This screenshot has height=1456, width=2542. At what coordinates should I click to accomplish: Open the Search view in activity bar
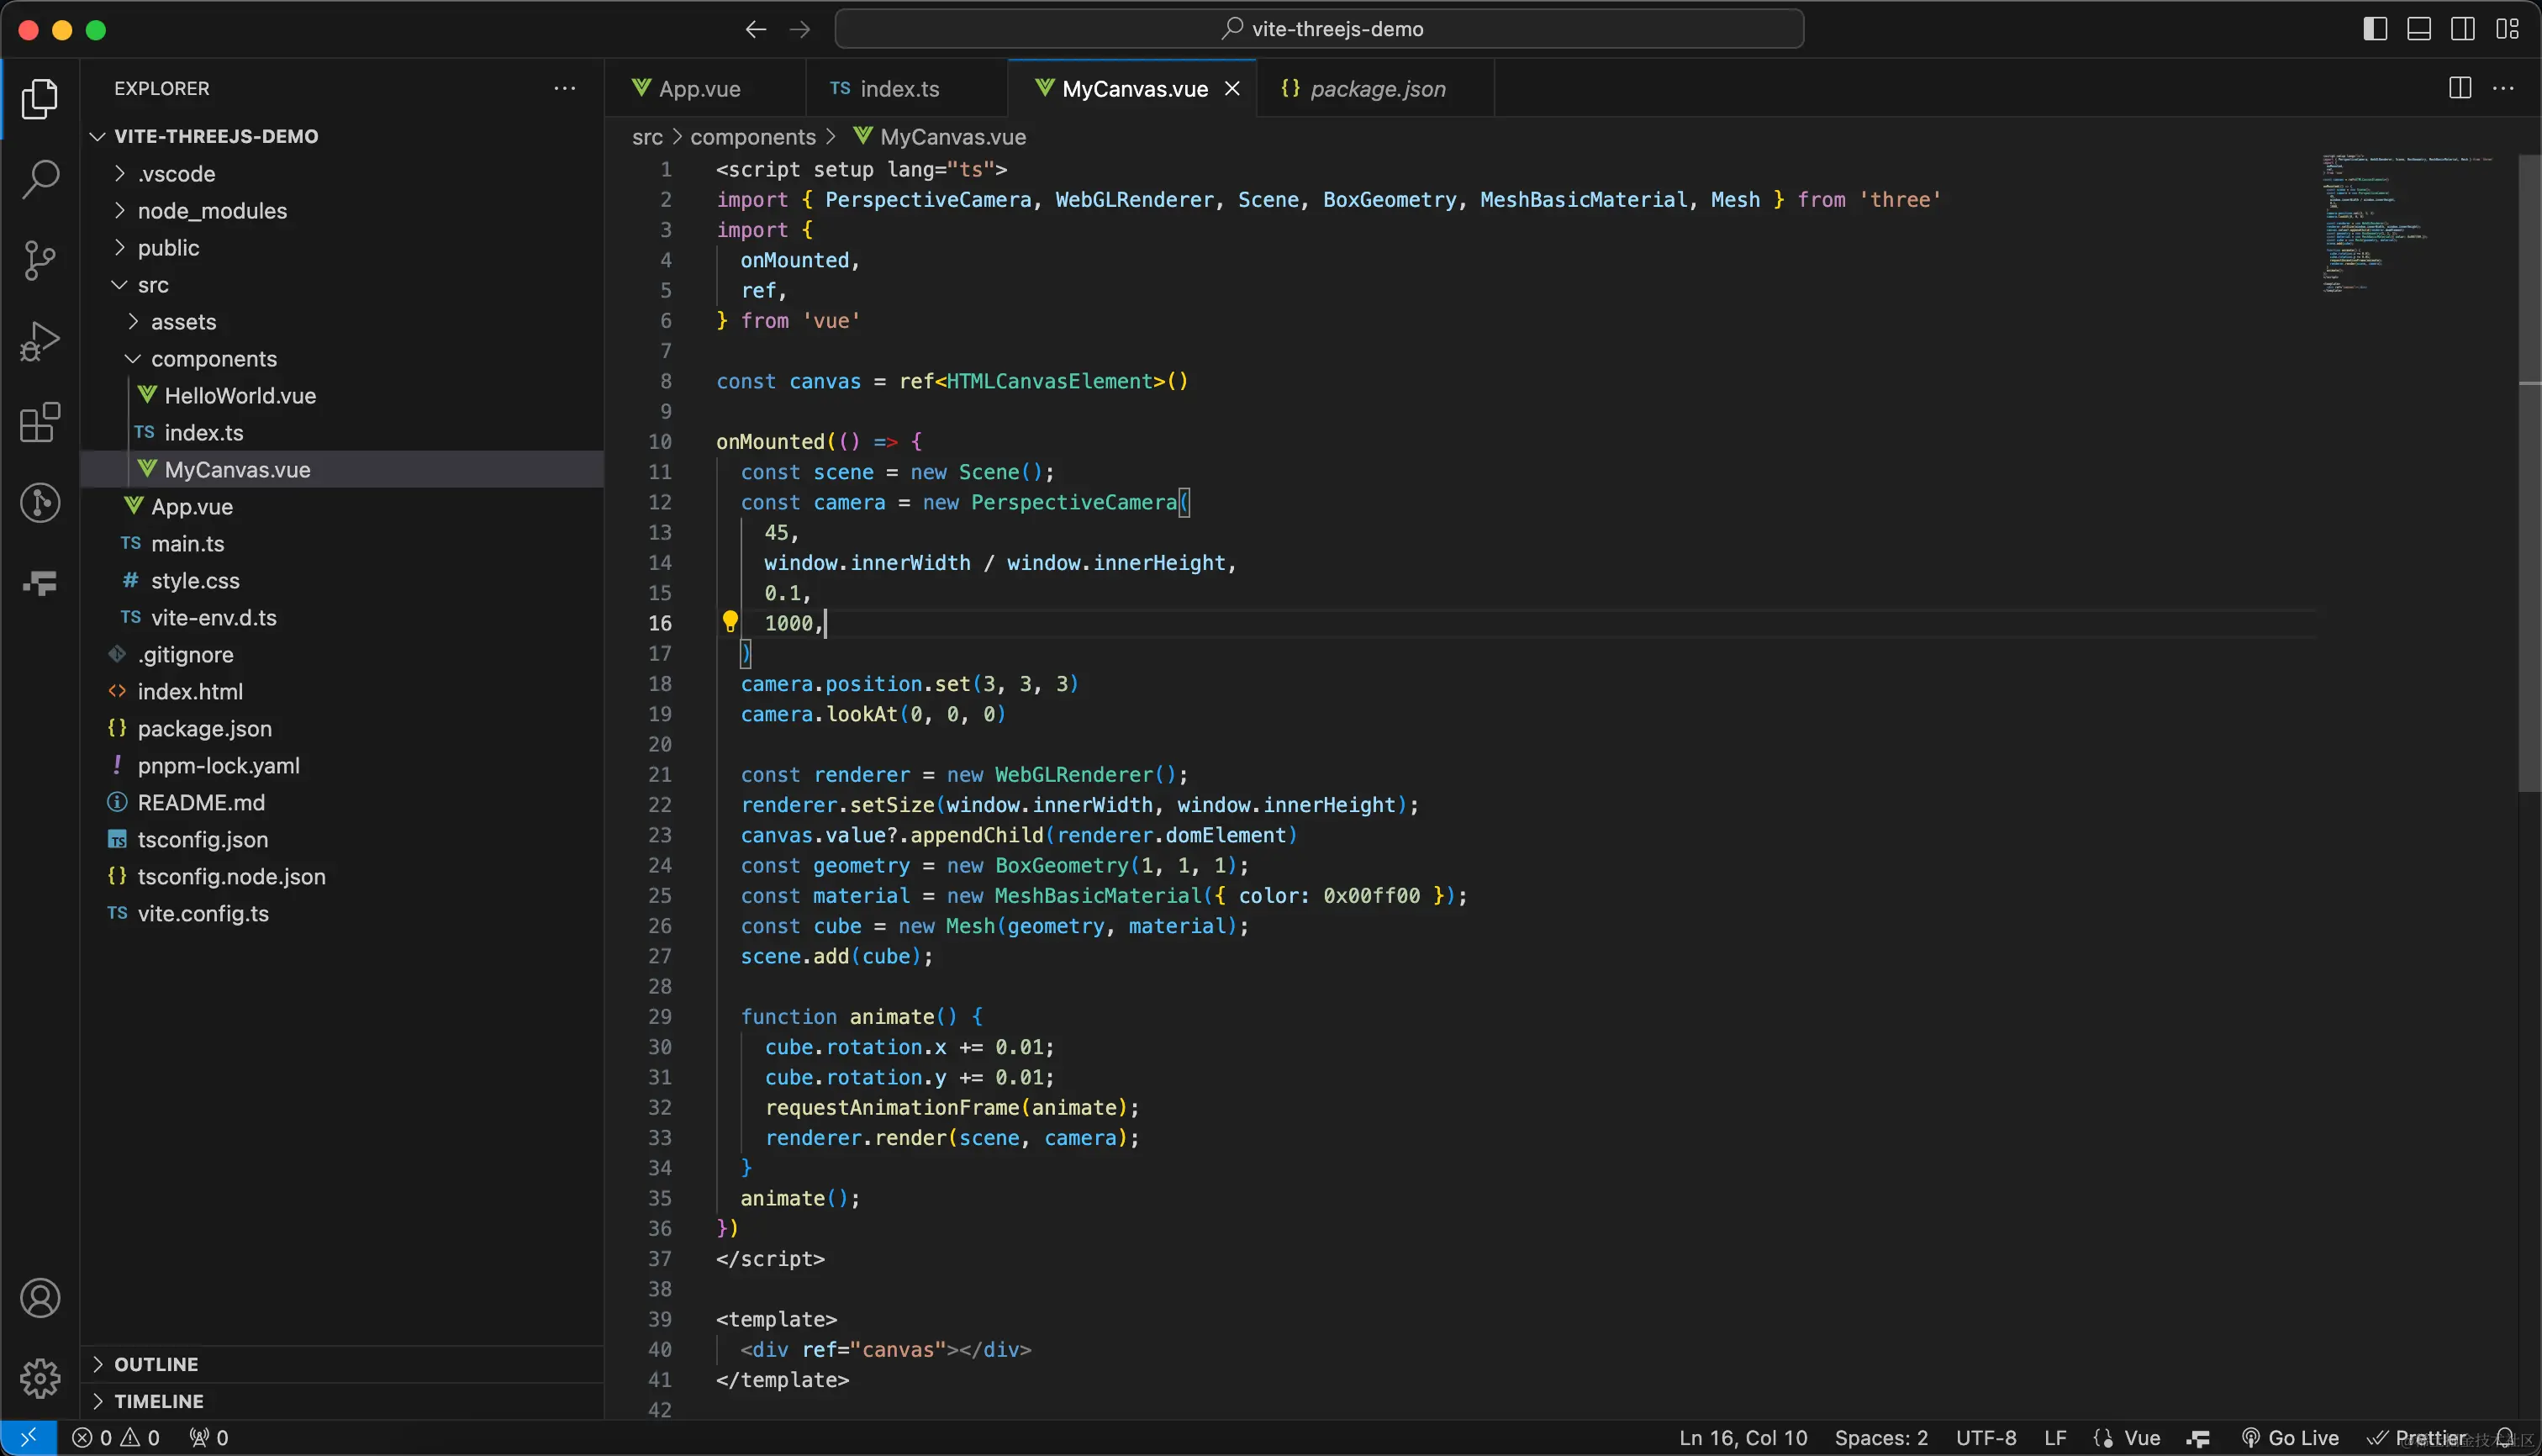click(40, 180)
